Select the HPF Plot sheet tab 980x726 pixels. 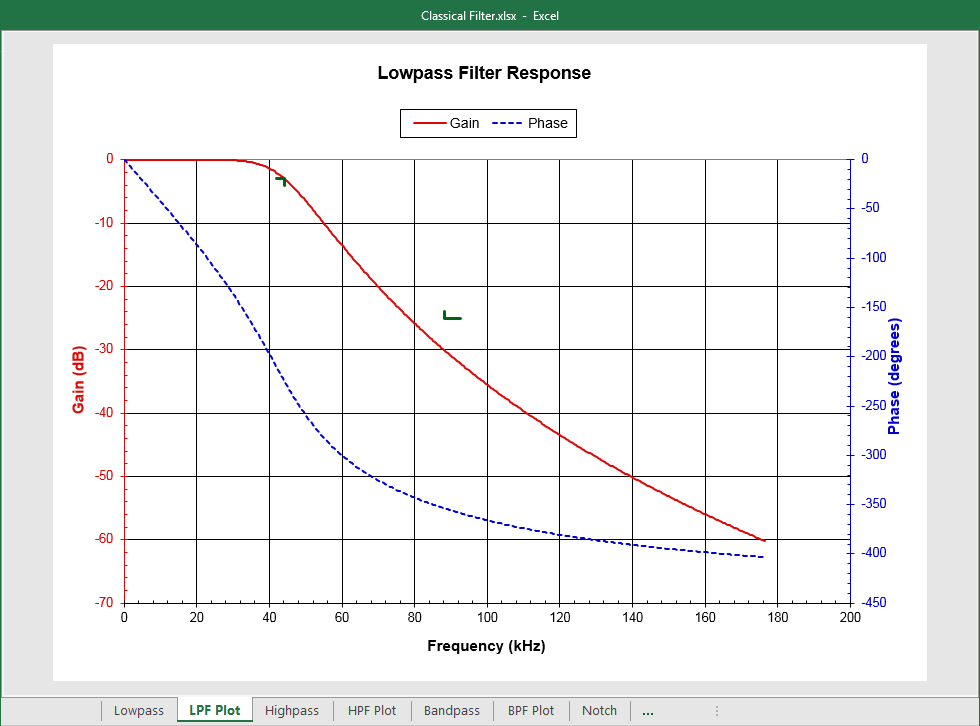[371, 710]
